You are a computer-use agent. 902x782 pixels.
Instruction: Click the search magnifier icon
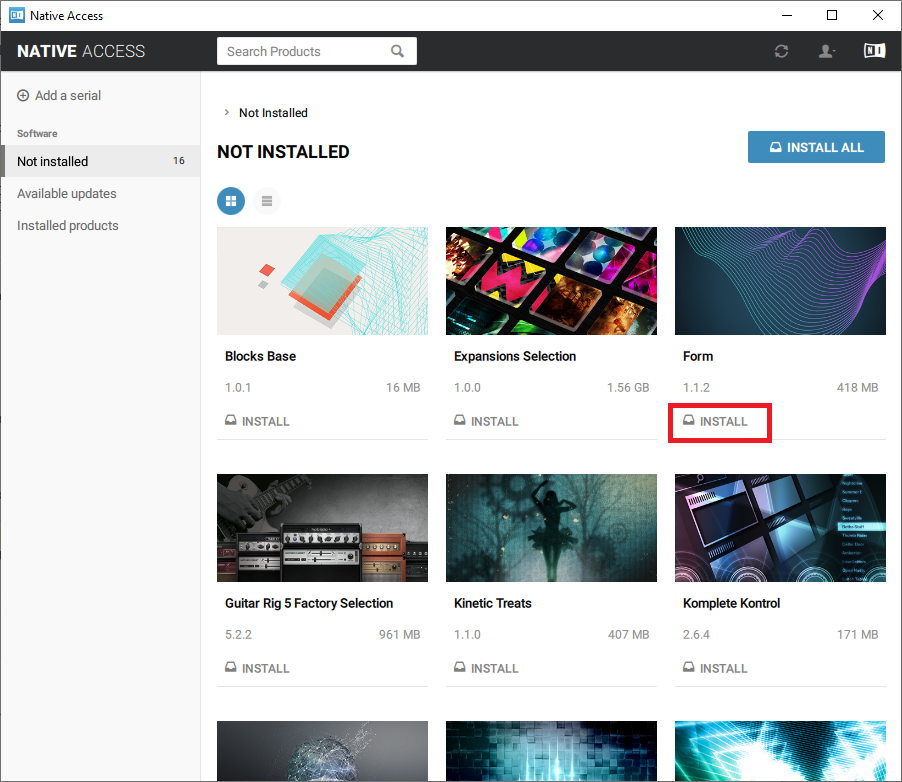point(397,51)
